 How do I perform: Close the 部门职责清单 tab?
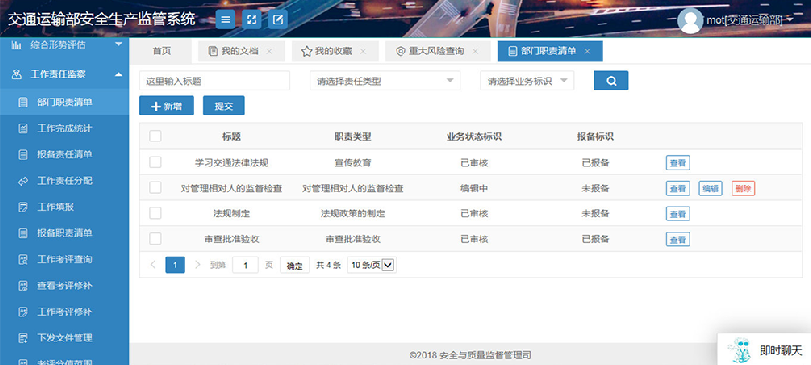coord(587,51)
